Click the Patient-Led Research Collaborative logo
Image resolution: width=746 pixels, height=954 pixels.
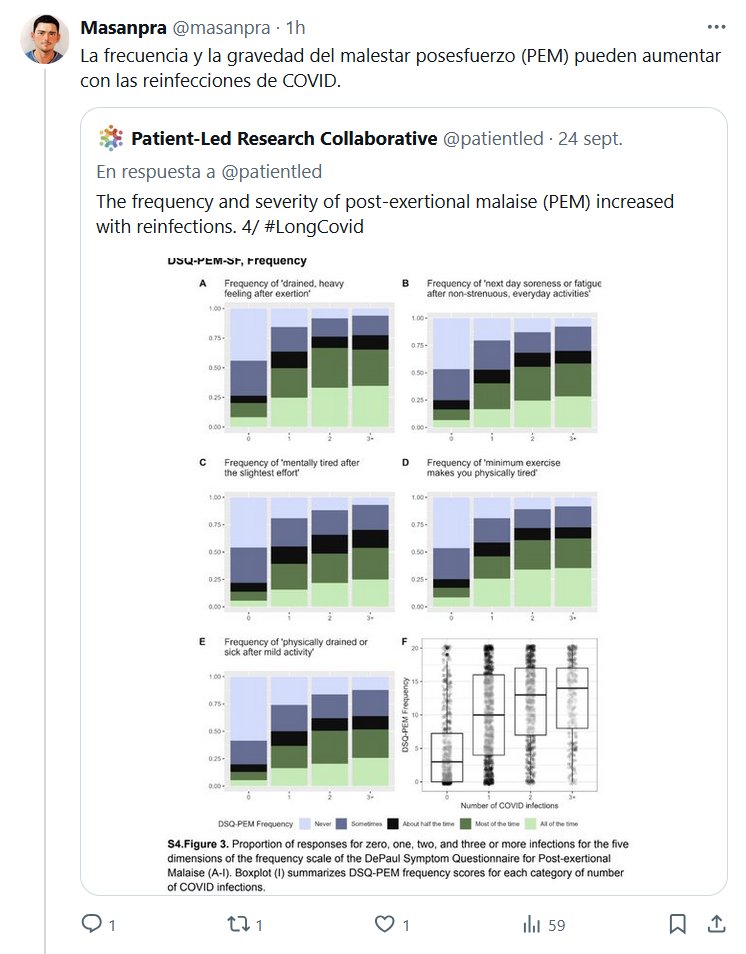tap(110, 138)
